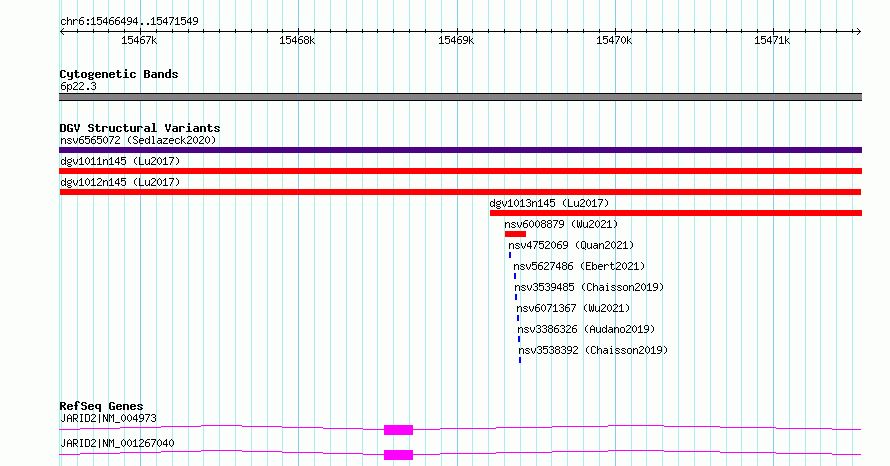Click the nsv6565072 (Sedlazeck2020) label

tap(138, 140)
